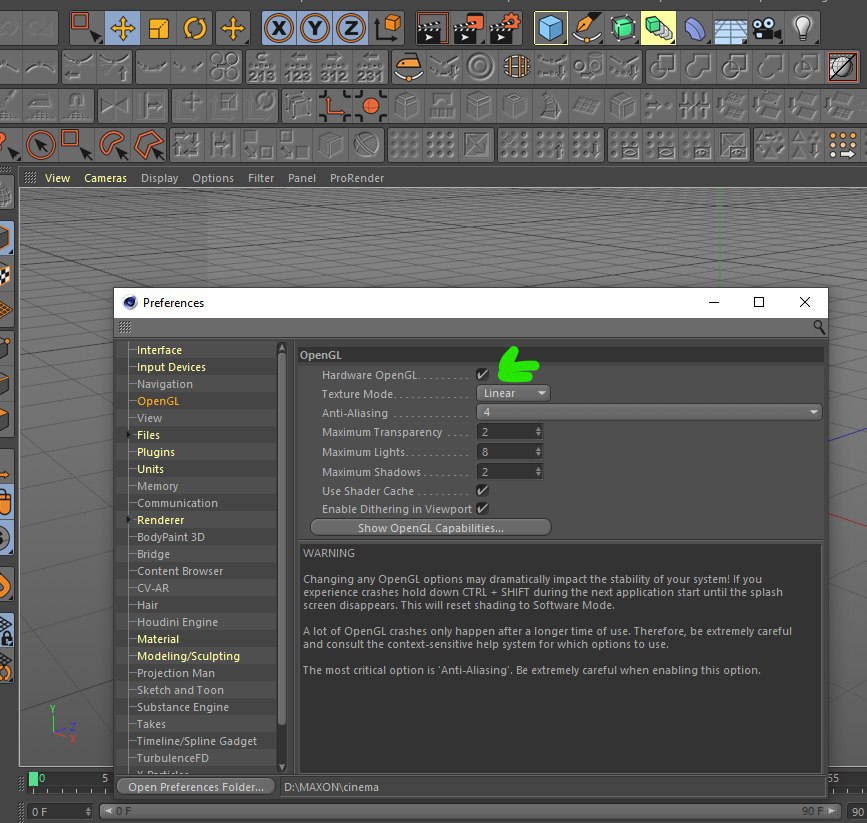The height and width of the screenshot is (823, 867).
Task: Toggle the X axis lock
Action: 279,27
